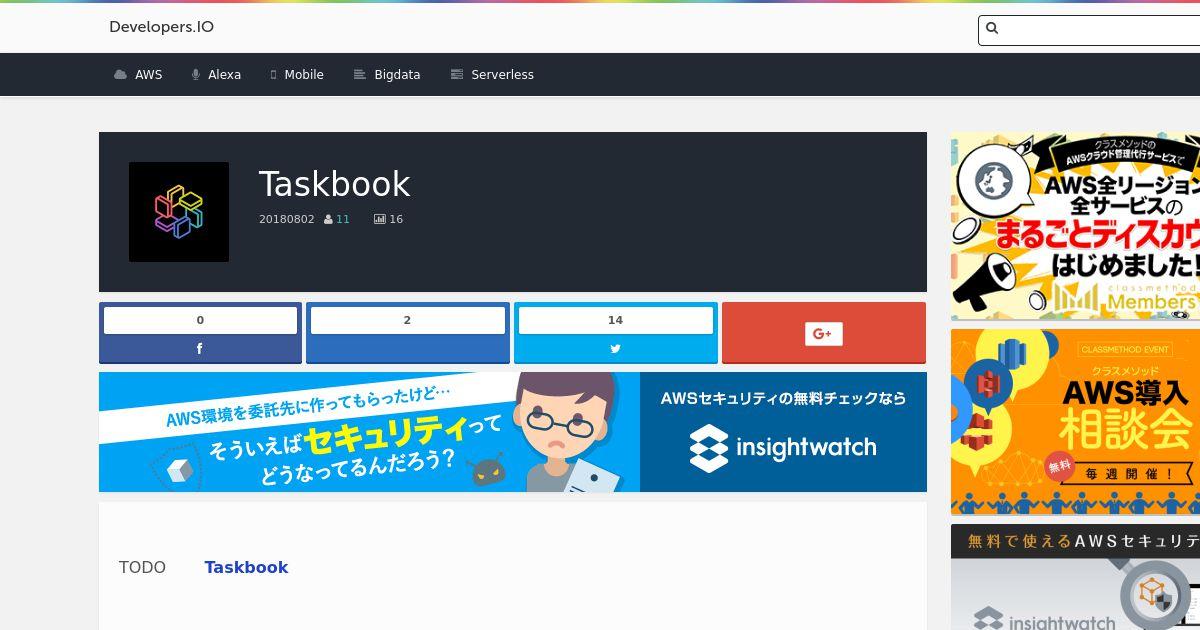The width and height of the screenshot is (1200, 630).
Task: Open the Alexa menu item
Action: click(x=224, y=75)
